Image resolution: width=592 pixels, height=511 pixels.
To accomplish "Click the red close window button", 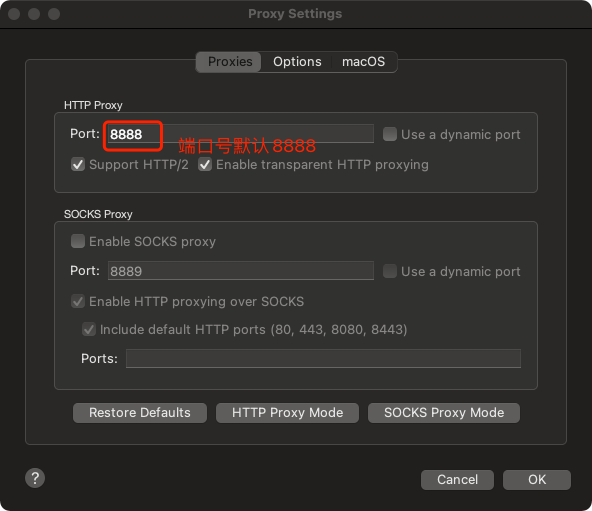I will pyautogui.click(x=14, y=14).
